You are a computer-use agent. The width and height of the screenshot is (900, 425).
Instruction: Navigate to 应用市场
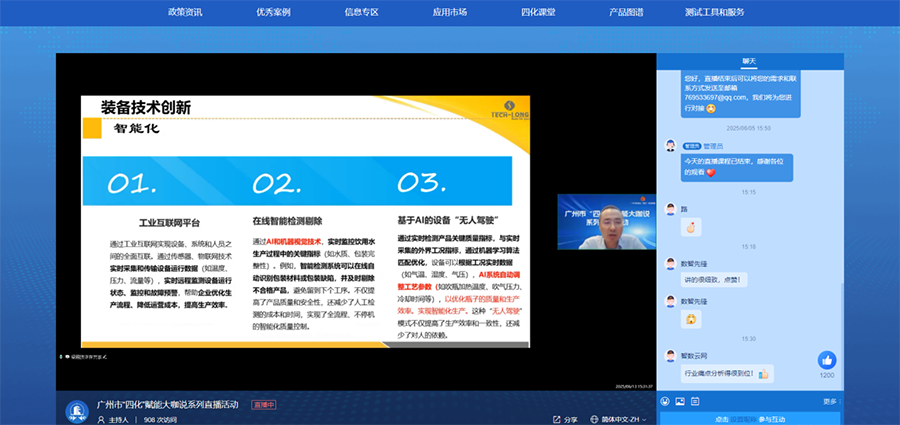click(x=450, y=12)
